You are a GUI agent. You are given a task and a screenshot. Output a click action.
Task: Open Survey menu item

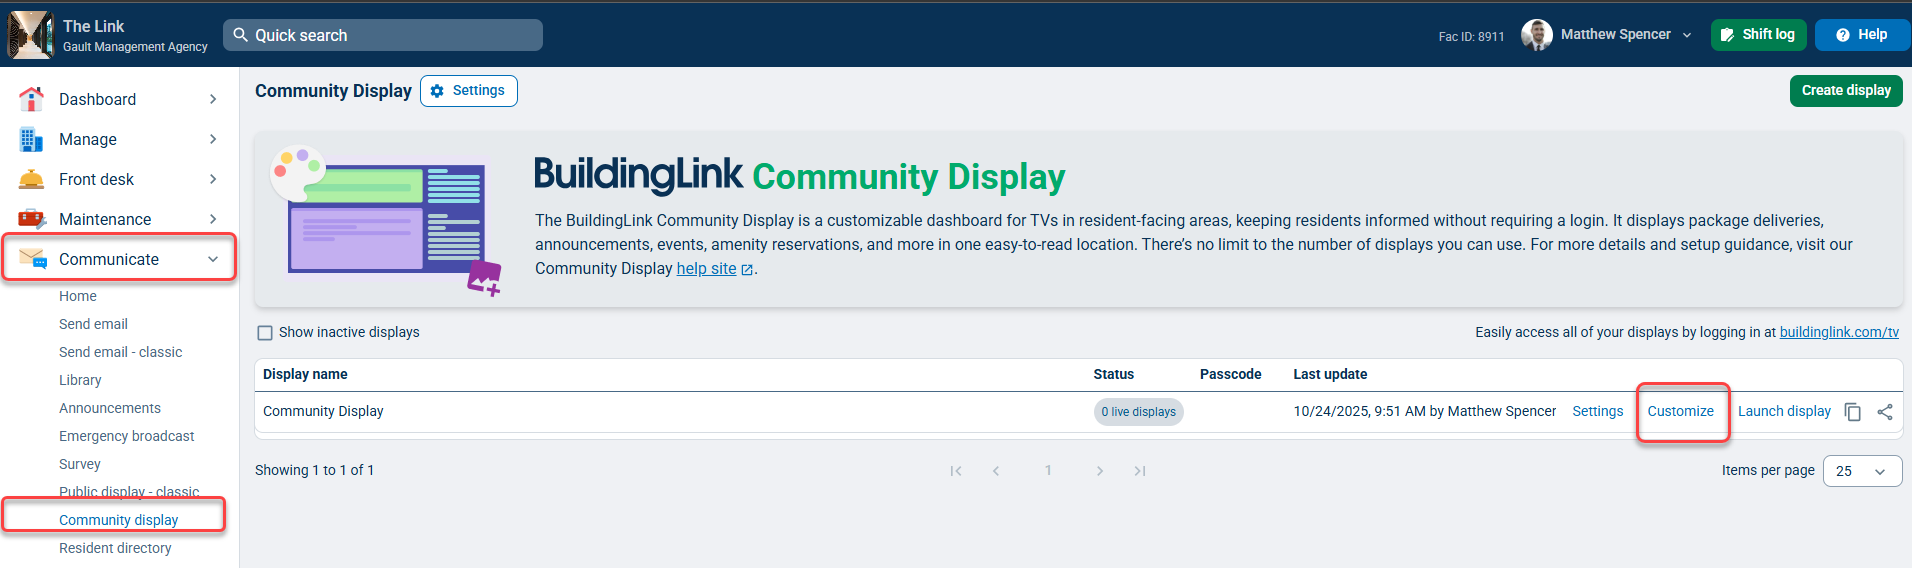tap(80, 464)
